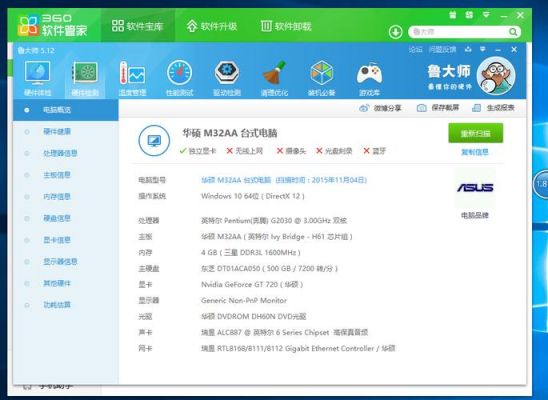
Task: Launch 性能测试 performance test gauge
Action: coord(179,78)
